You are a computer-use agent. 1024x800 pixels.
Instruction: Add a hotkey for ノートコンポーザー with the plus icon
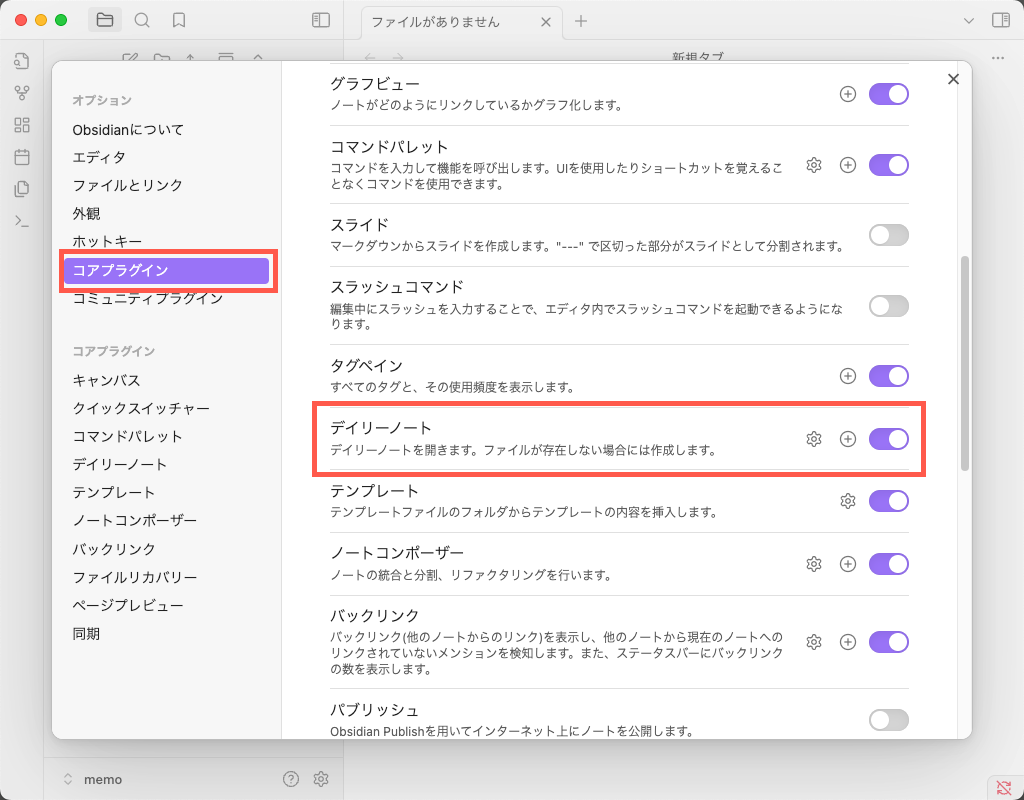848,564
